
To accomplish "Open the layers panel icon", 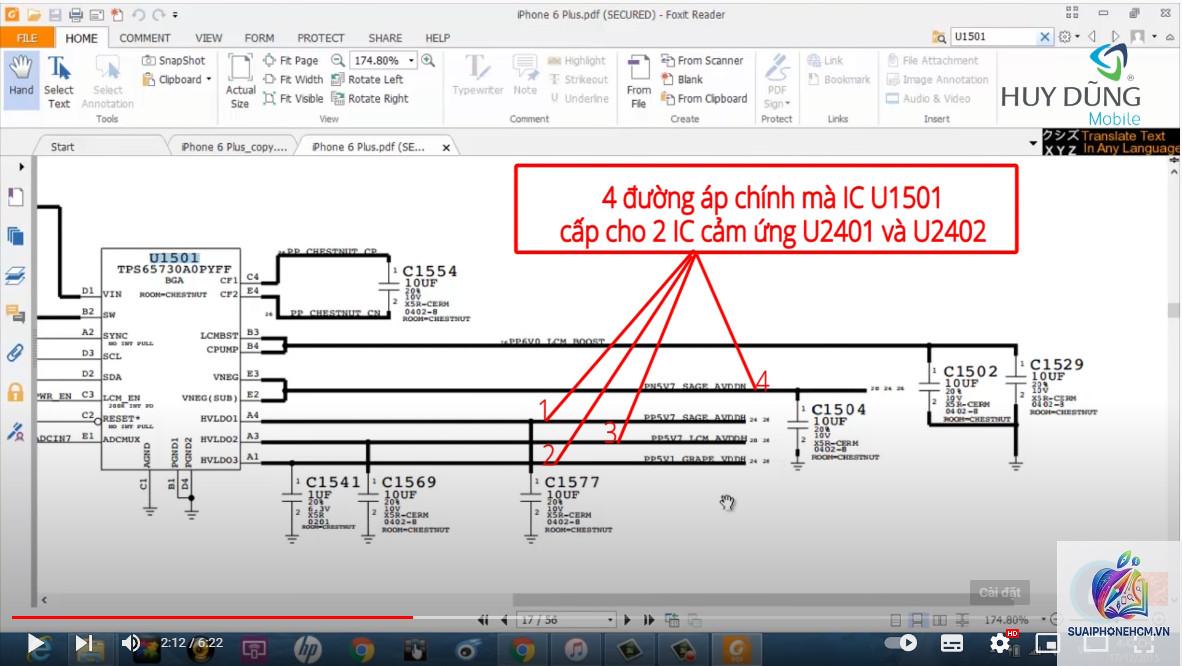I will 16,275.
